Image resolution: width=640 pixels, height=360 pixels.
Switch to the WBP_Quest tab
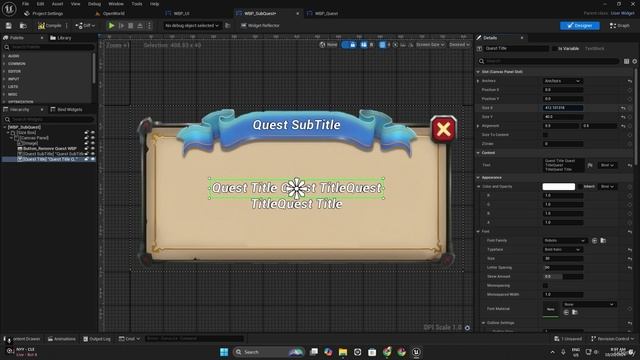click(322, 13)
